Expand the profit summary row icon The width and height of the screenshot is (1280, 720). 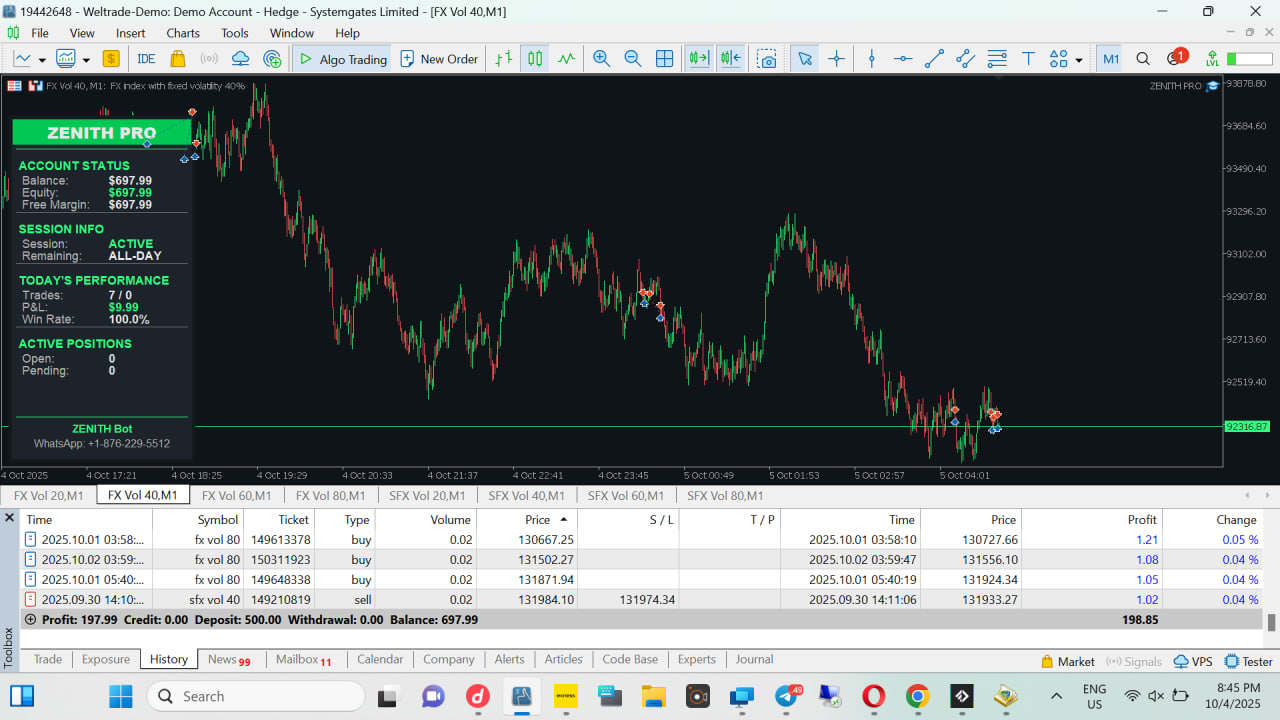30,620
